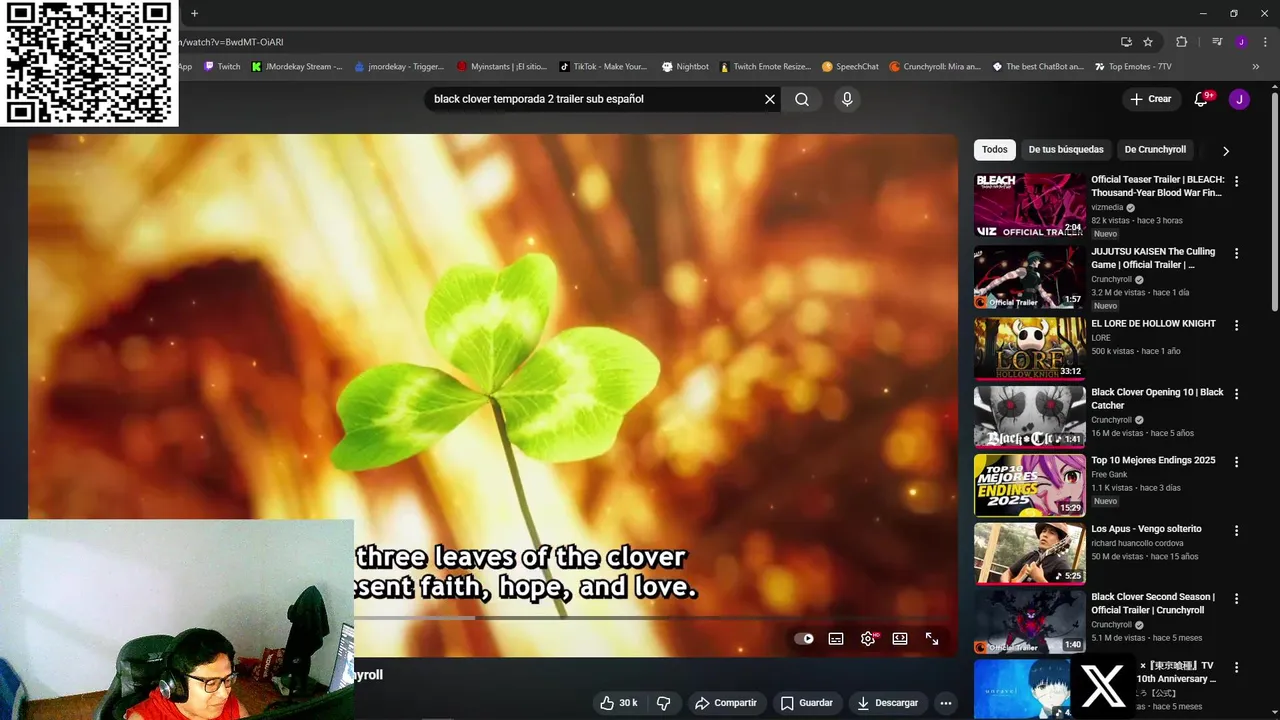Open the Chrome three-dot menu
This screenshot has height=720, width=1280.
pyautogui.click(x=1265, y=42)
